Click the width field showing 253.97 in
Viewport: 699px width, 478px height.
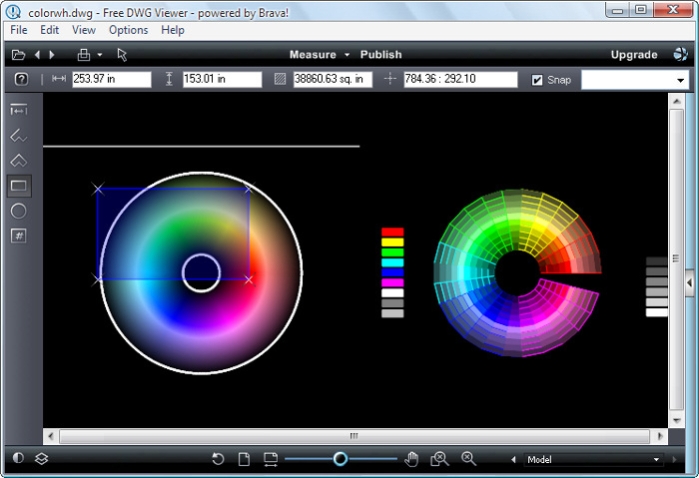[x=111, y=79]
